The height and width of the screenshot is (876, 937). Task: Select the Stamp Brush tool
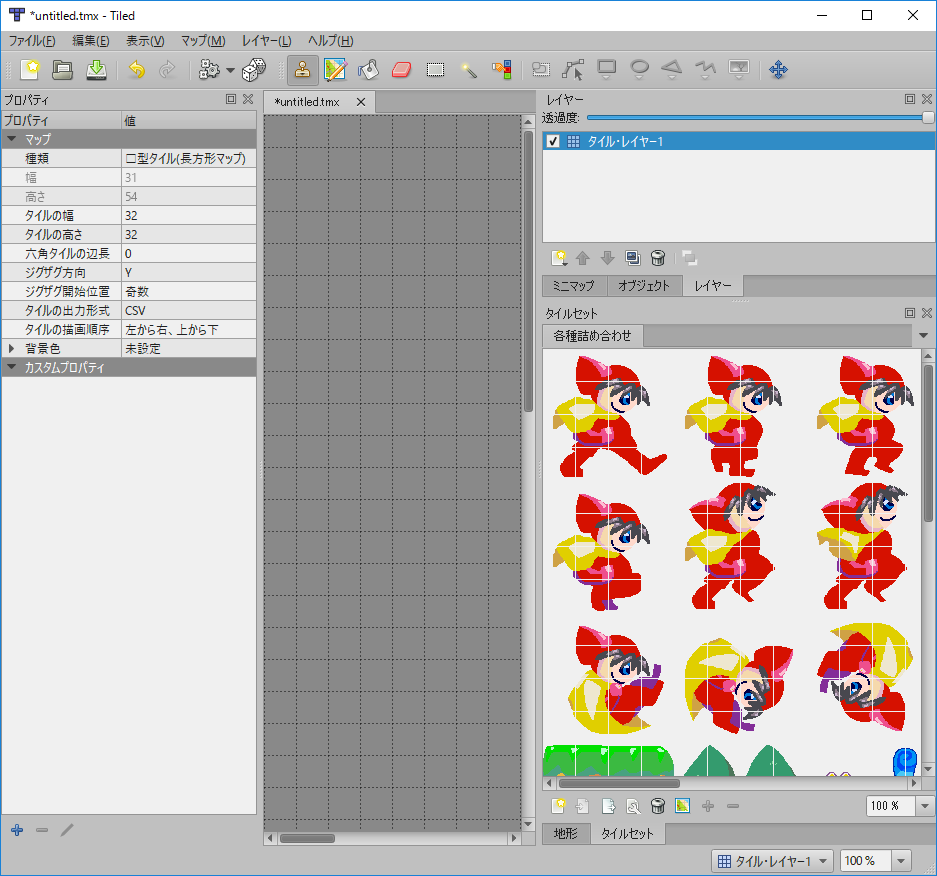(x=302, y=70)
